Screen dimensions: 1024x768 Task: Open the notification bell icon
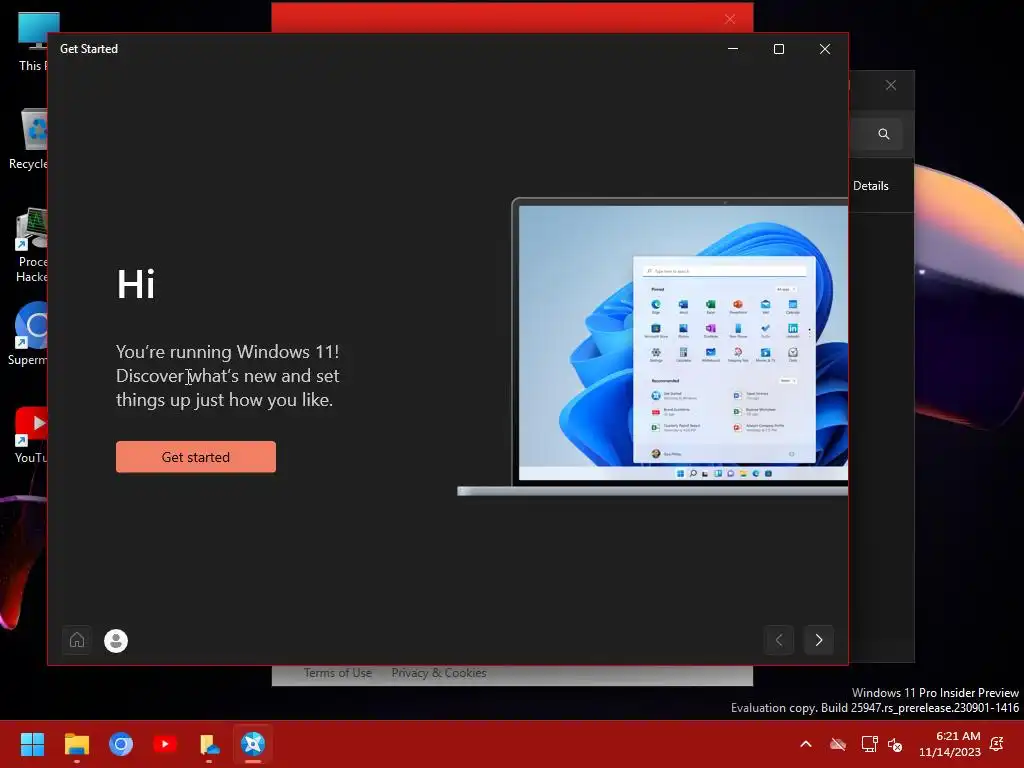997,744
